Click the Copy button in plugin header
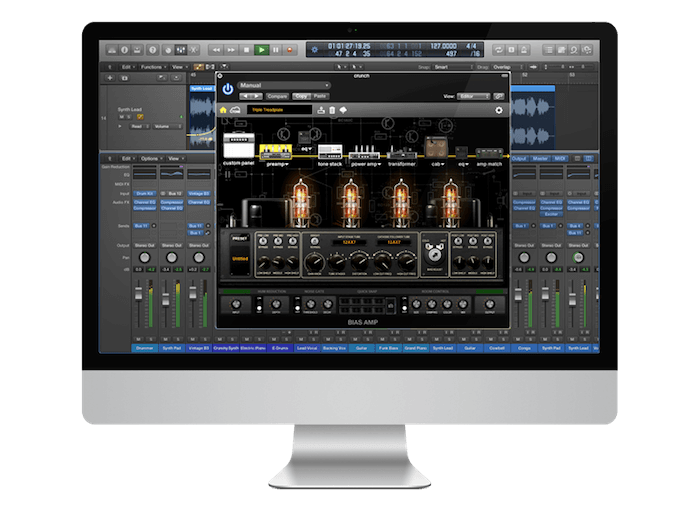 (301, 96)
